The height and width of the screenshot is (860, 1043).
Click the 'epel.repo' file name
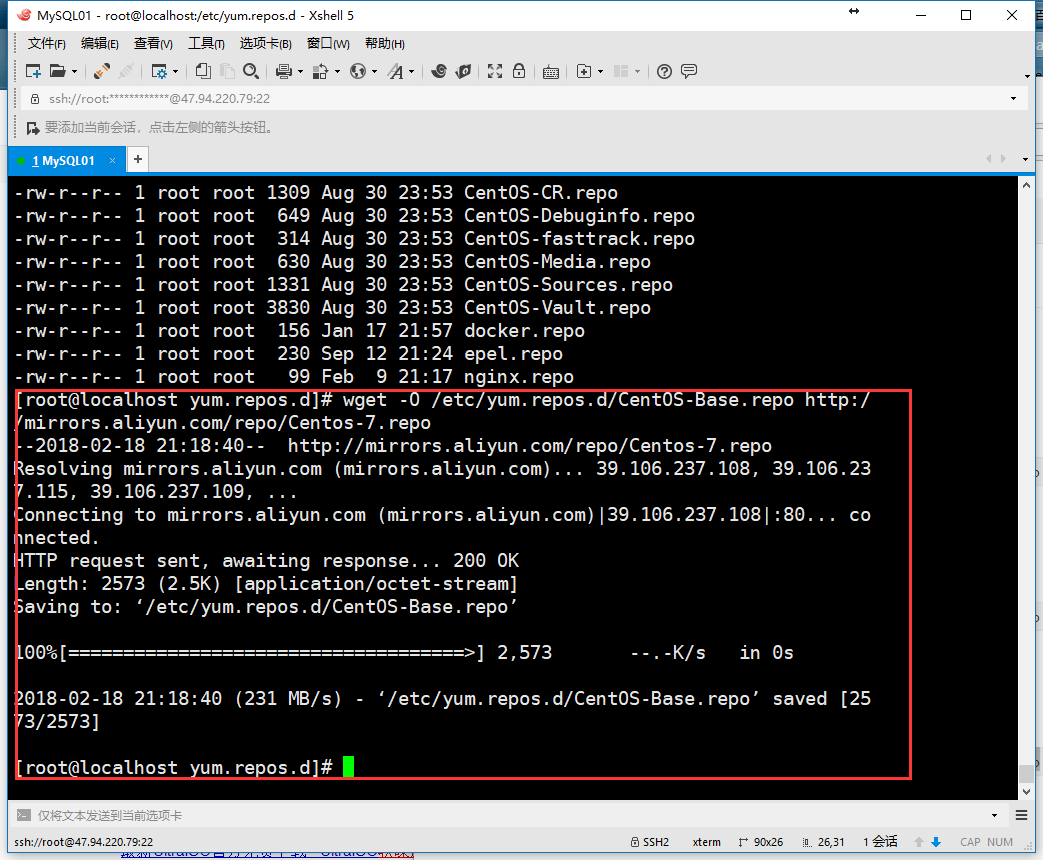click(514, 354)
